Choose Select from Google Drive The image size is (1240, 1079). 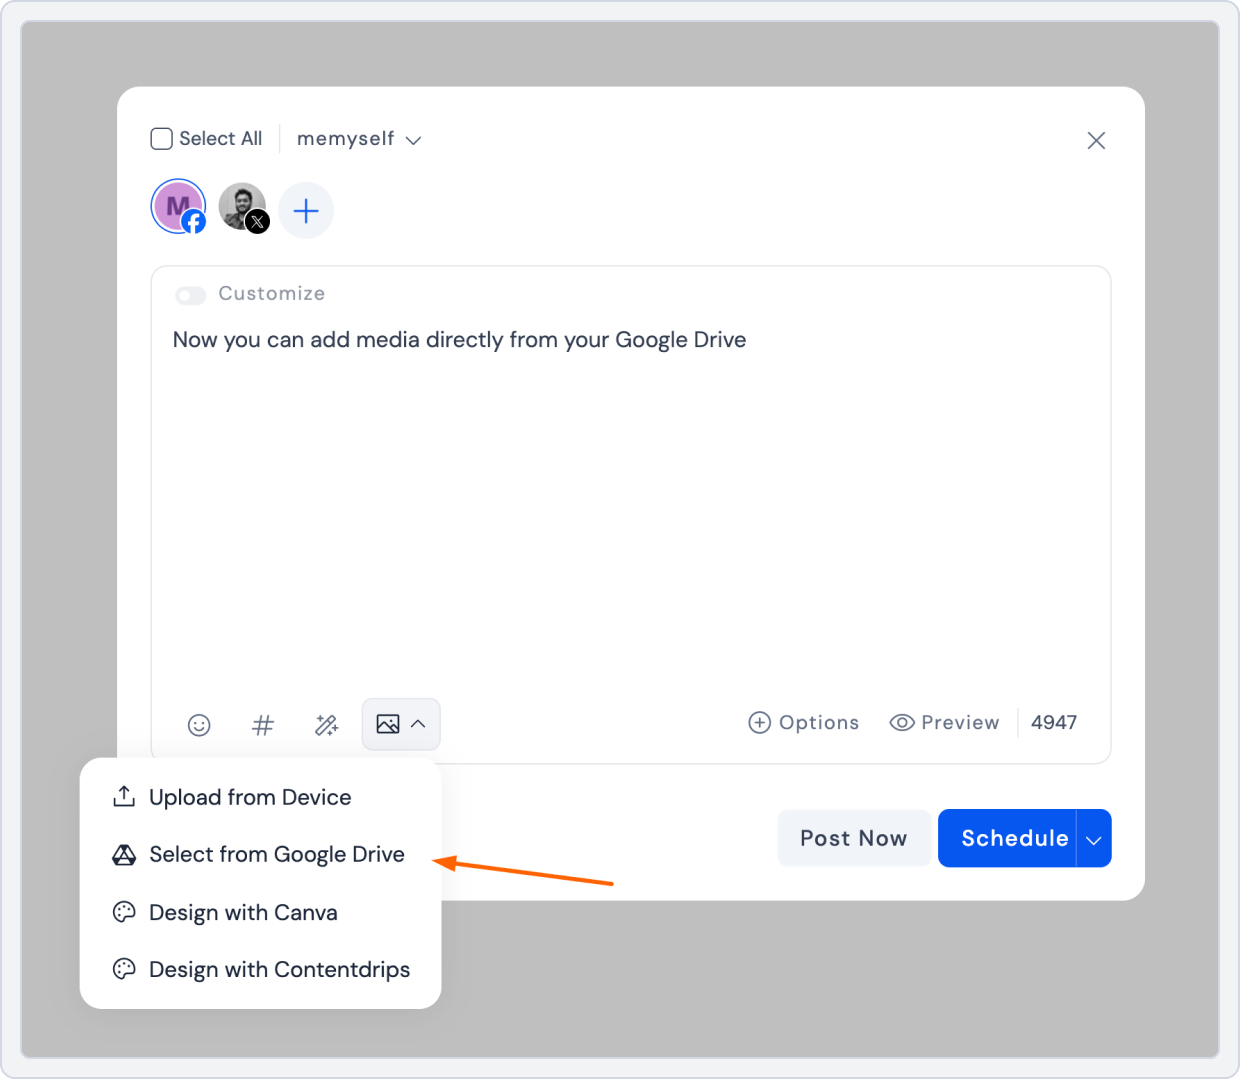coord(276,855)
